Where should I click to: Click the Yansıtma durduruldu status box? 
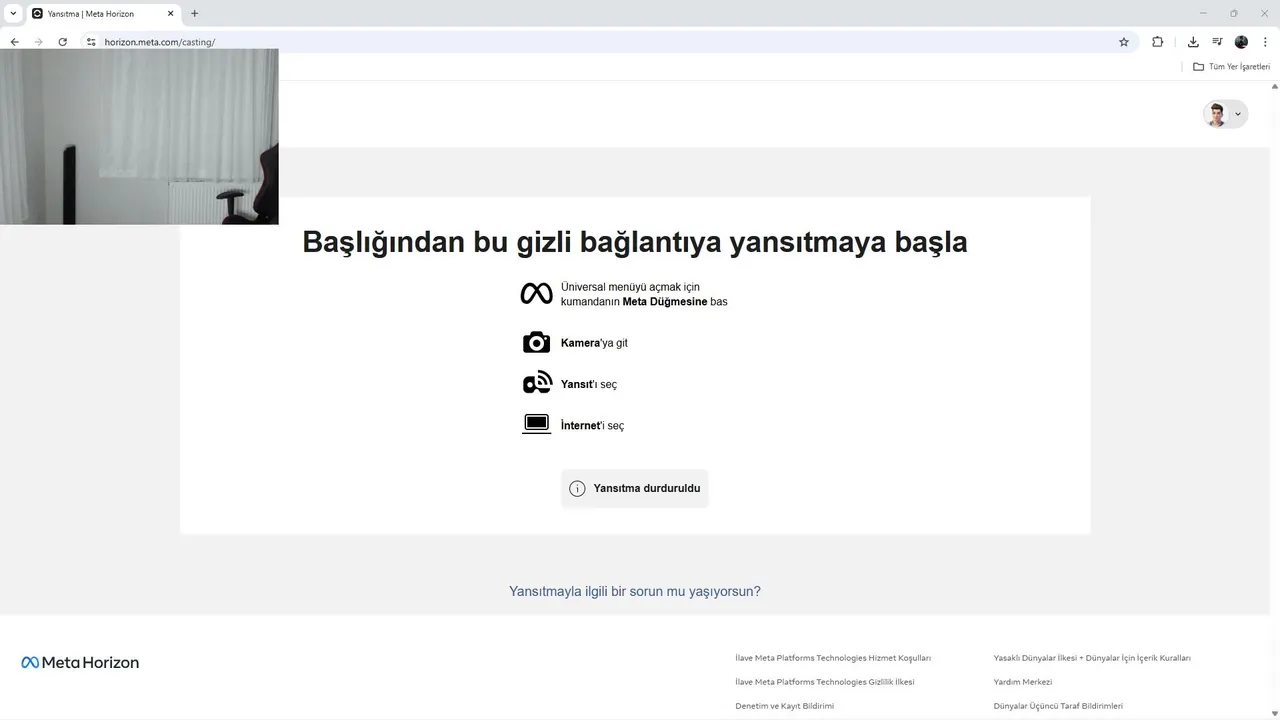[x=635, y=489]
